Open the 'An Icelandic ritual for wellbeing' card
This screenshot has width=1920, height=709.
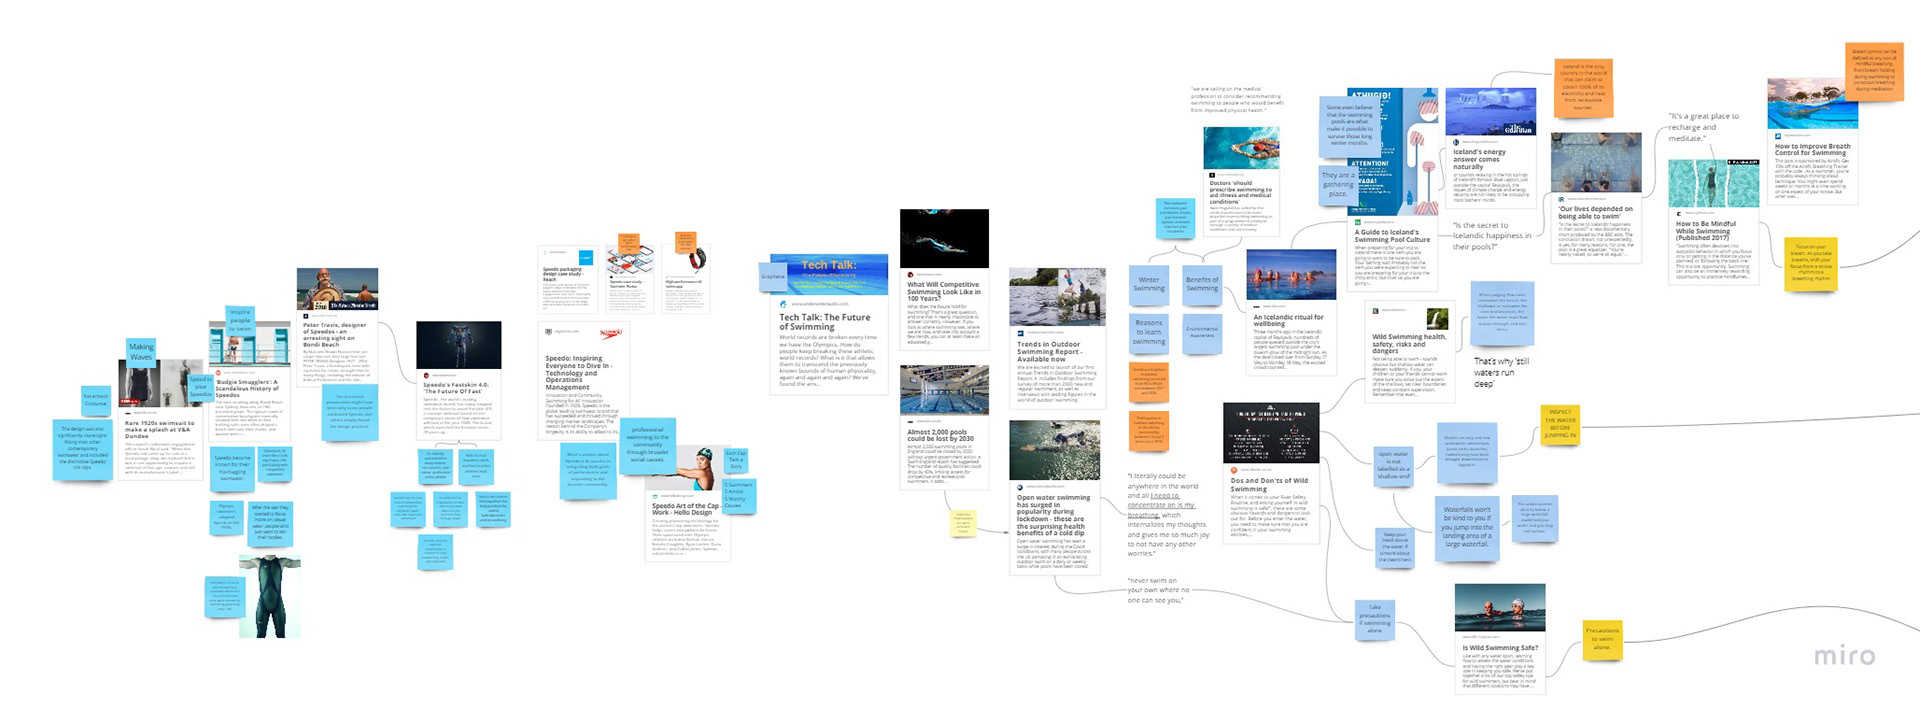[1291, 313]
